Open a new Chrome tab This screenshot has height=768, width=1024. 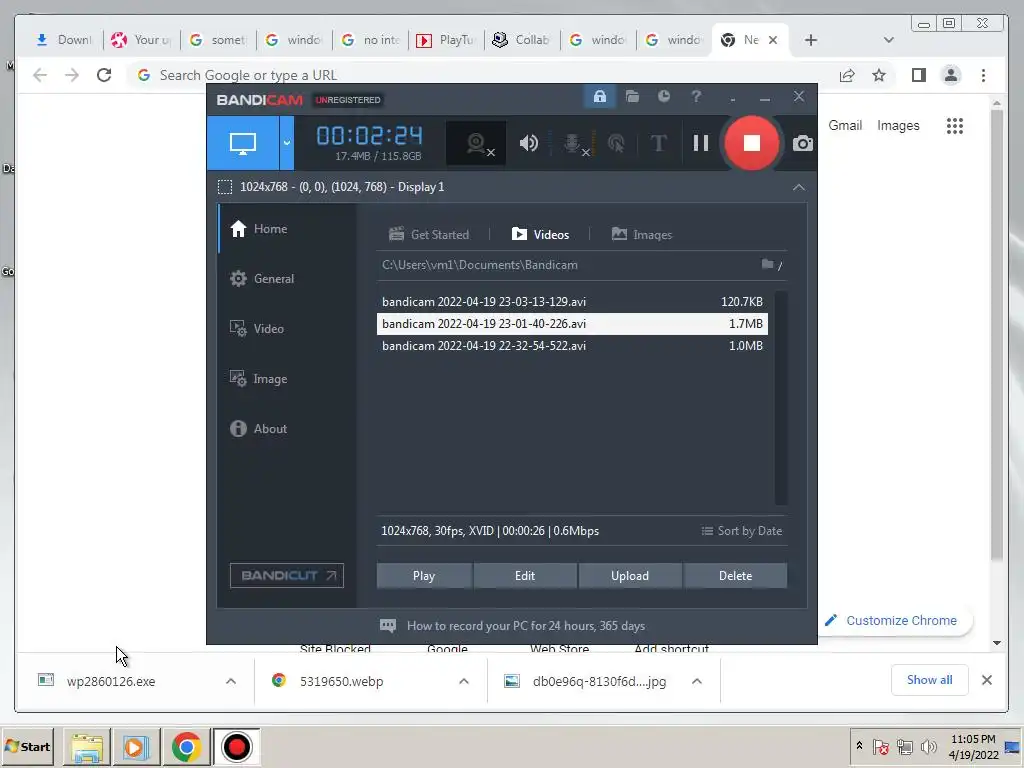click(811, 40)
